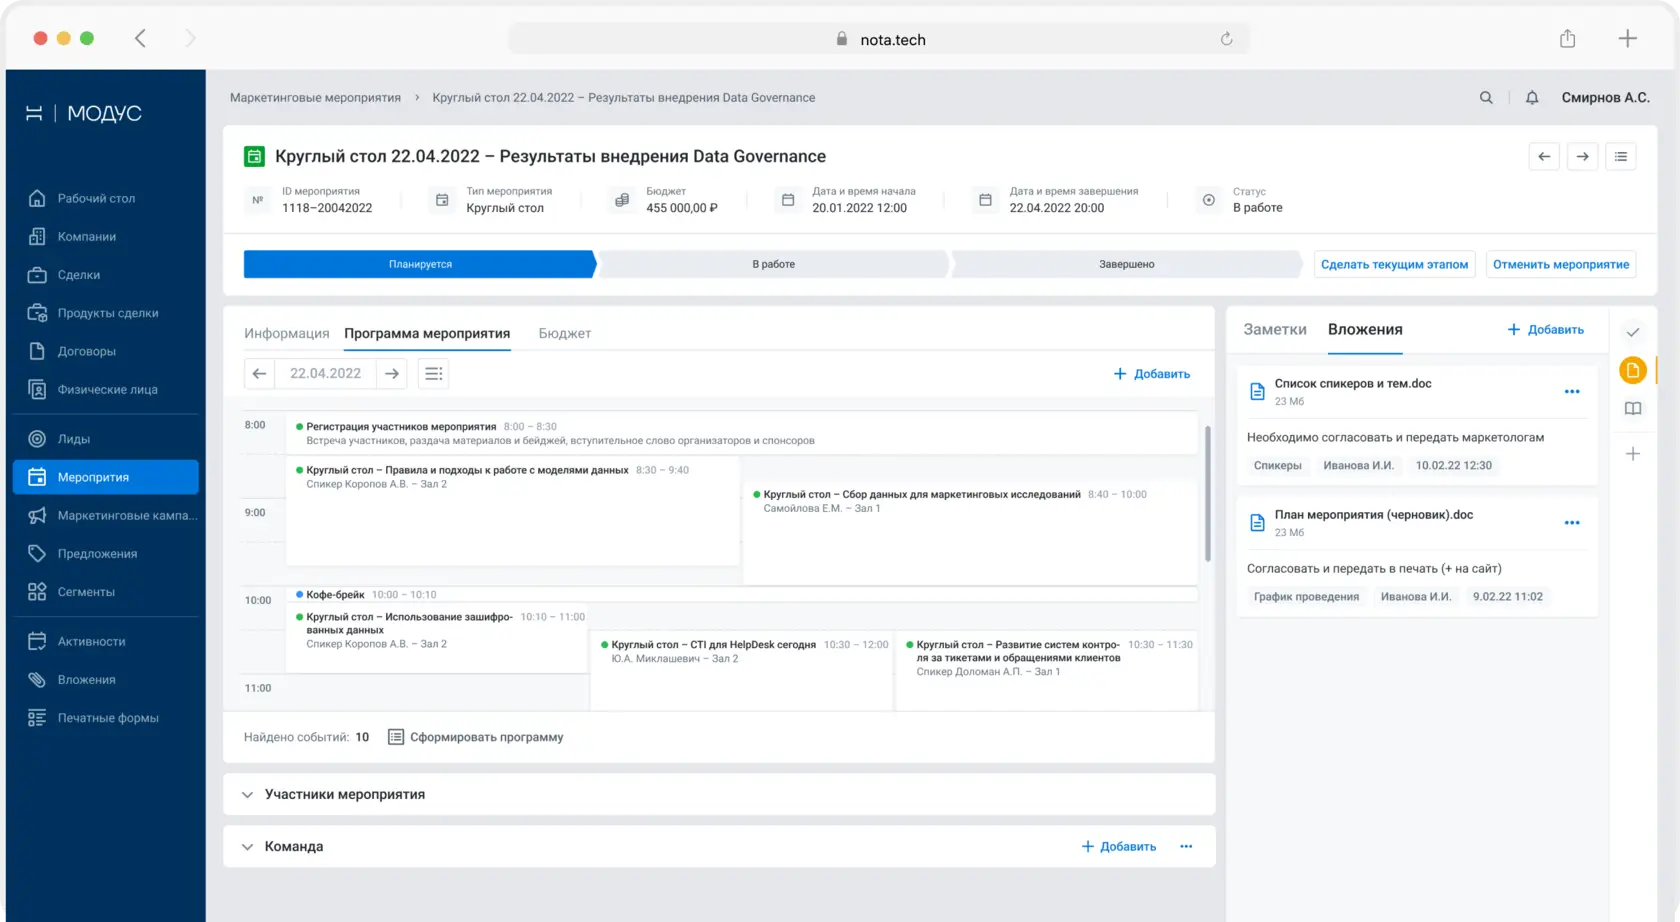Select the Планируется stage
This screenshot has height=922, width=1680.
tap(420, 264)
